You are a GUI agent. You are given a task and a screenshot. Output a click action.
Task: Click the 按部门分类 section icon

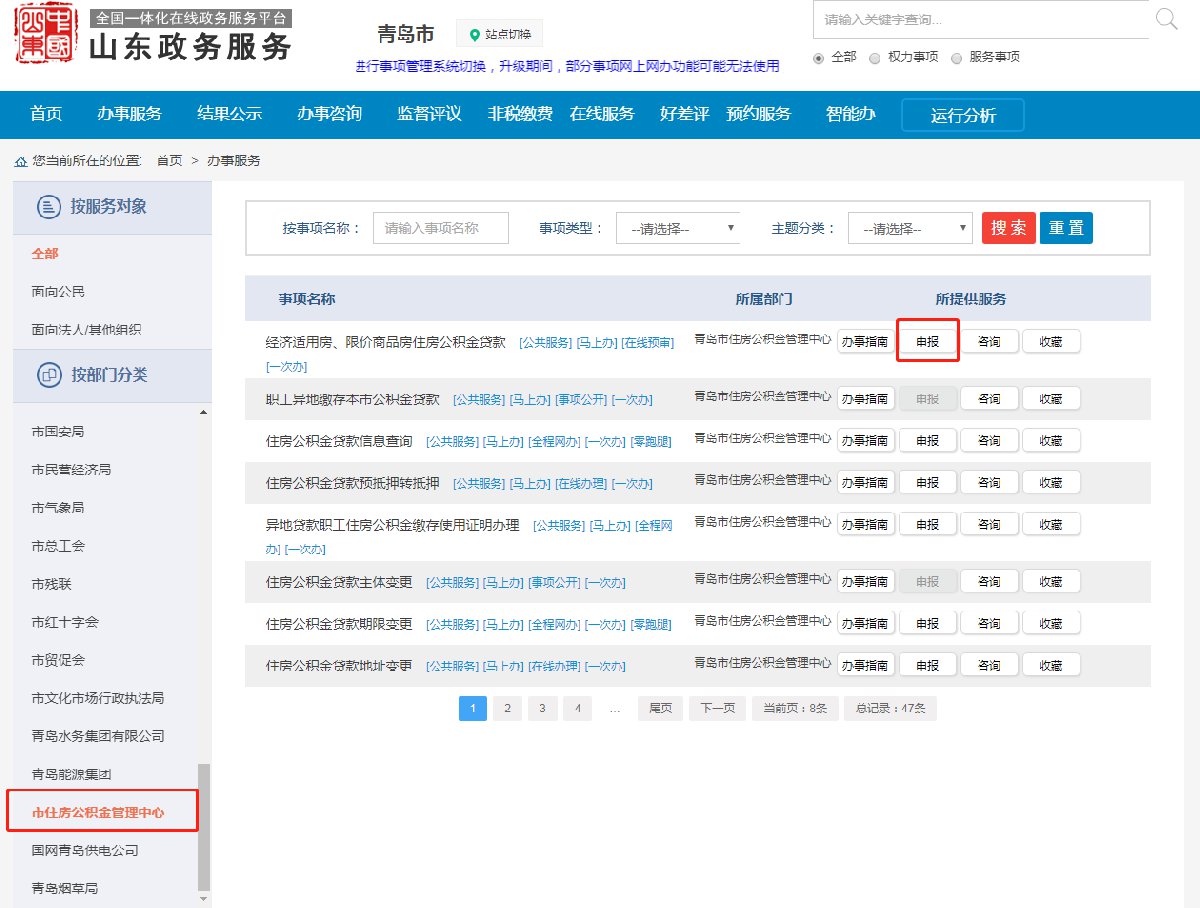49,375
